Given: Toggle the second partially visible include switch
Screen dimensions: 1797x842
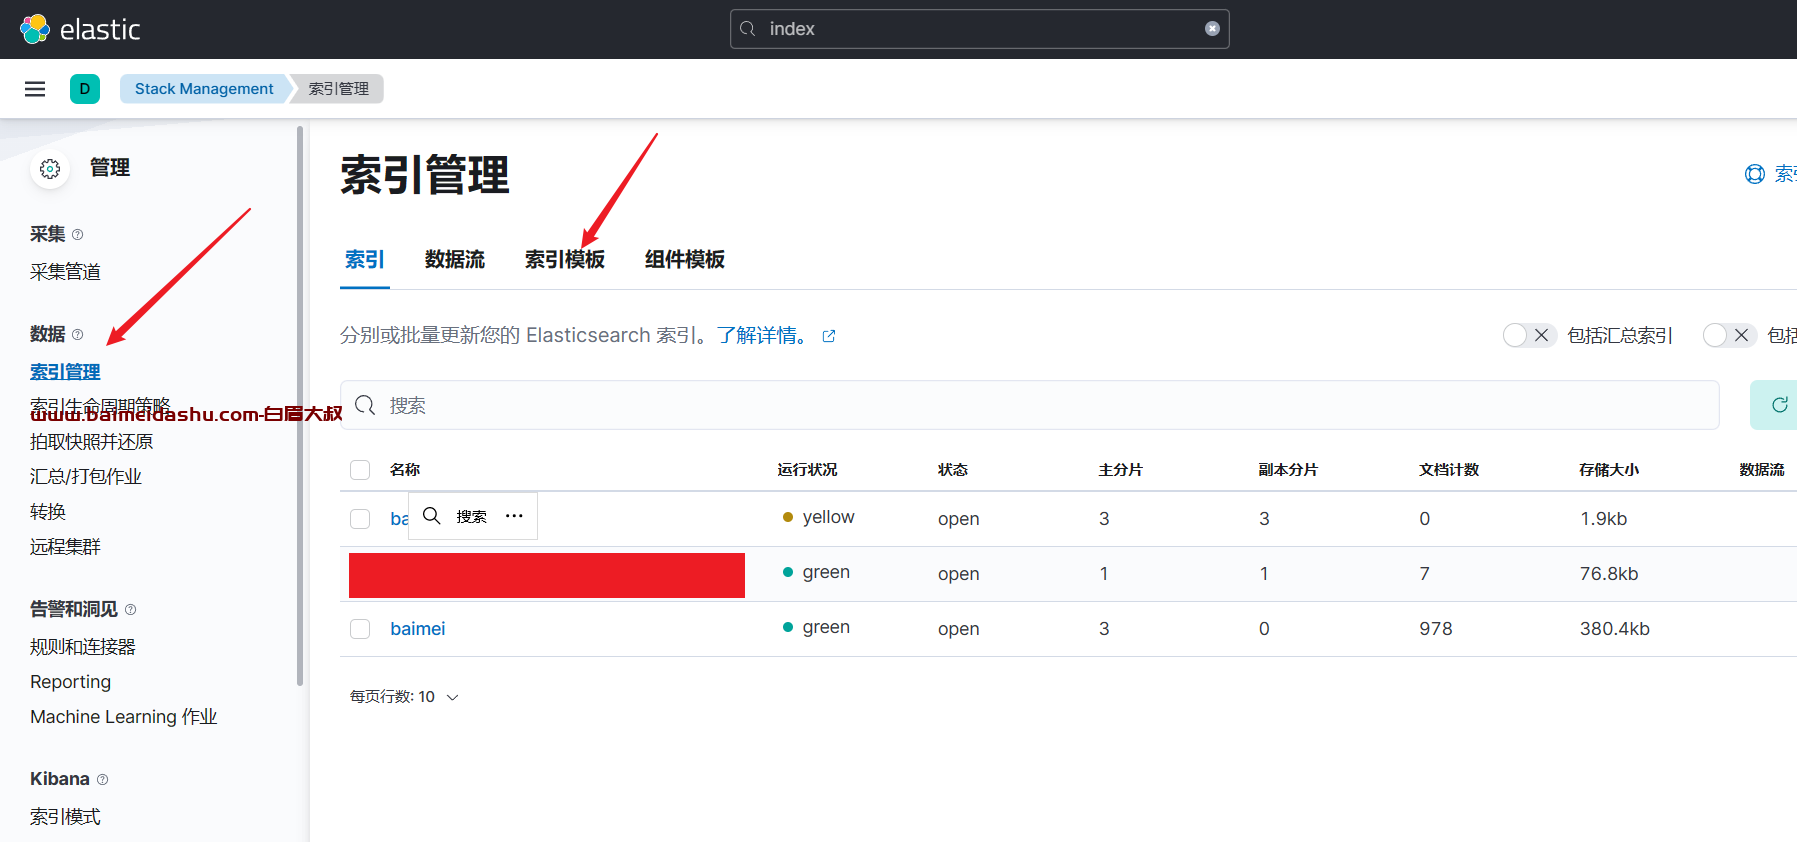Looking at the screenshot, I should tap(1729, 336).
